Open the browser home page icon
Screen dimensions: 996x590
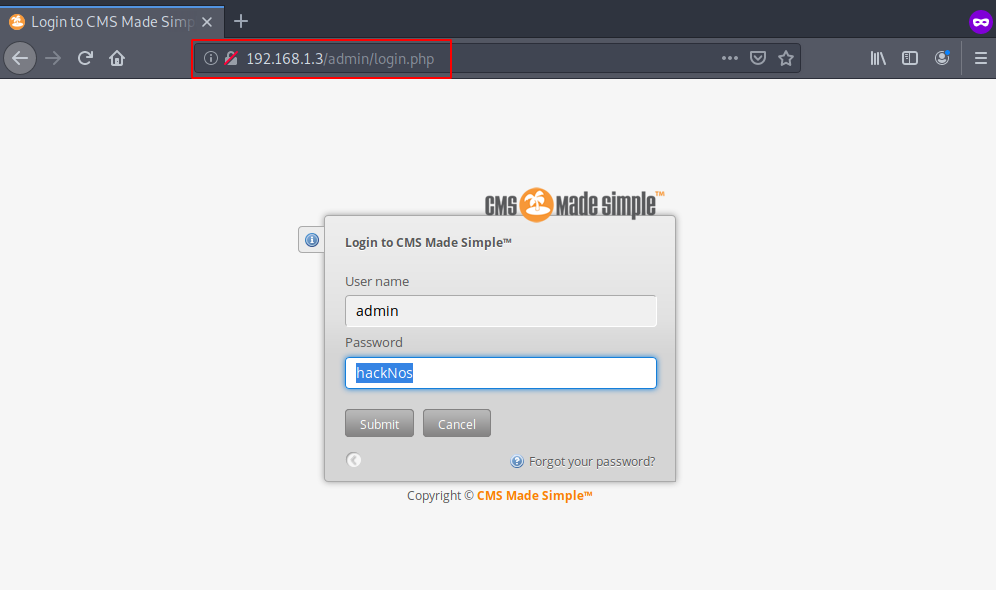117,58
